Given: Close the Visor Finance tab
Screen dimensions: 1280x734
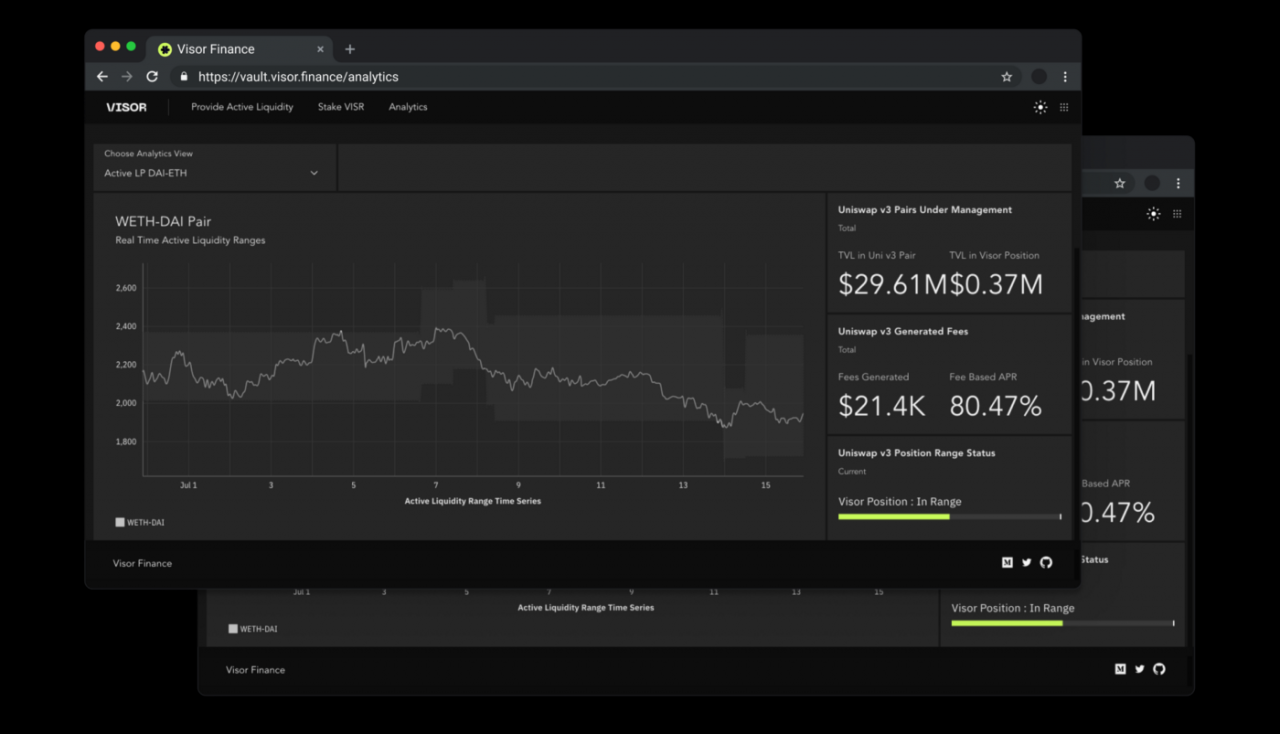Looking at the screenshot, I should [x=321, y=49].
